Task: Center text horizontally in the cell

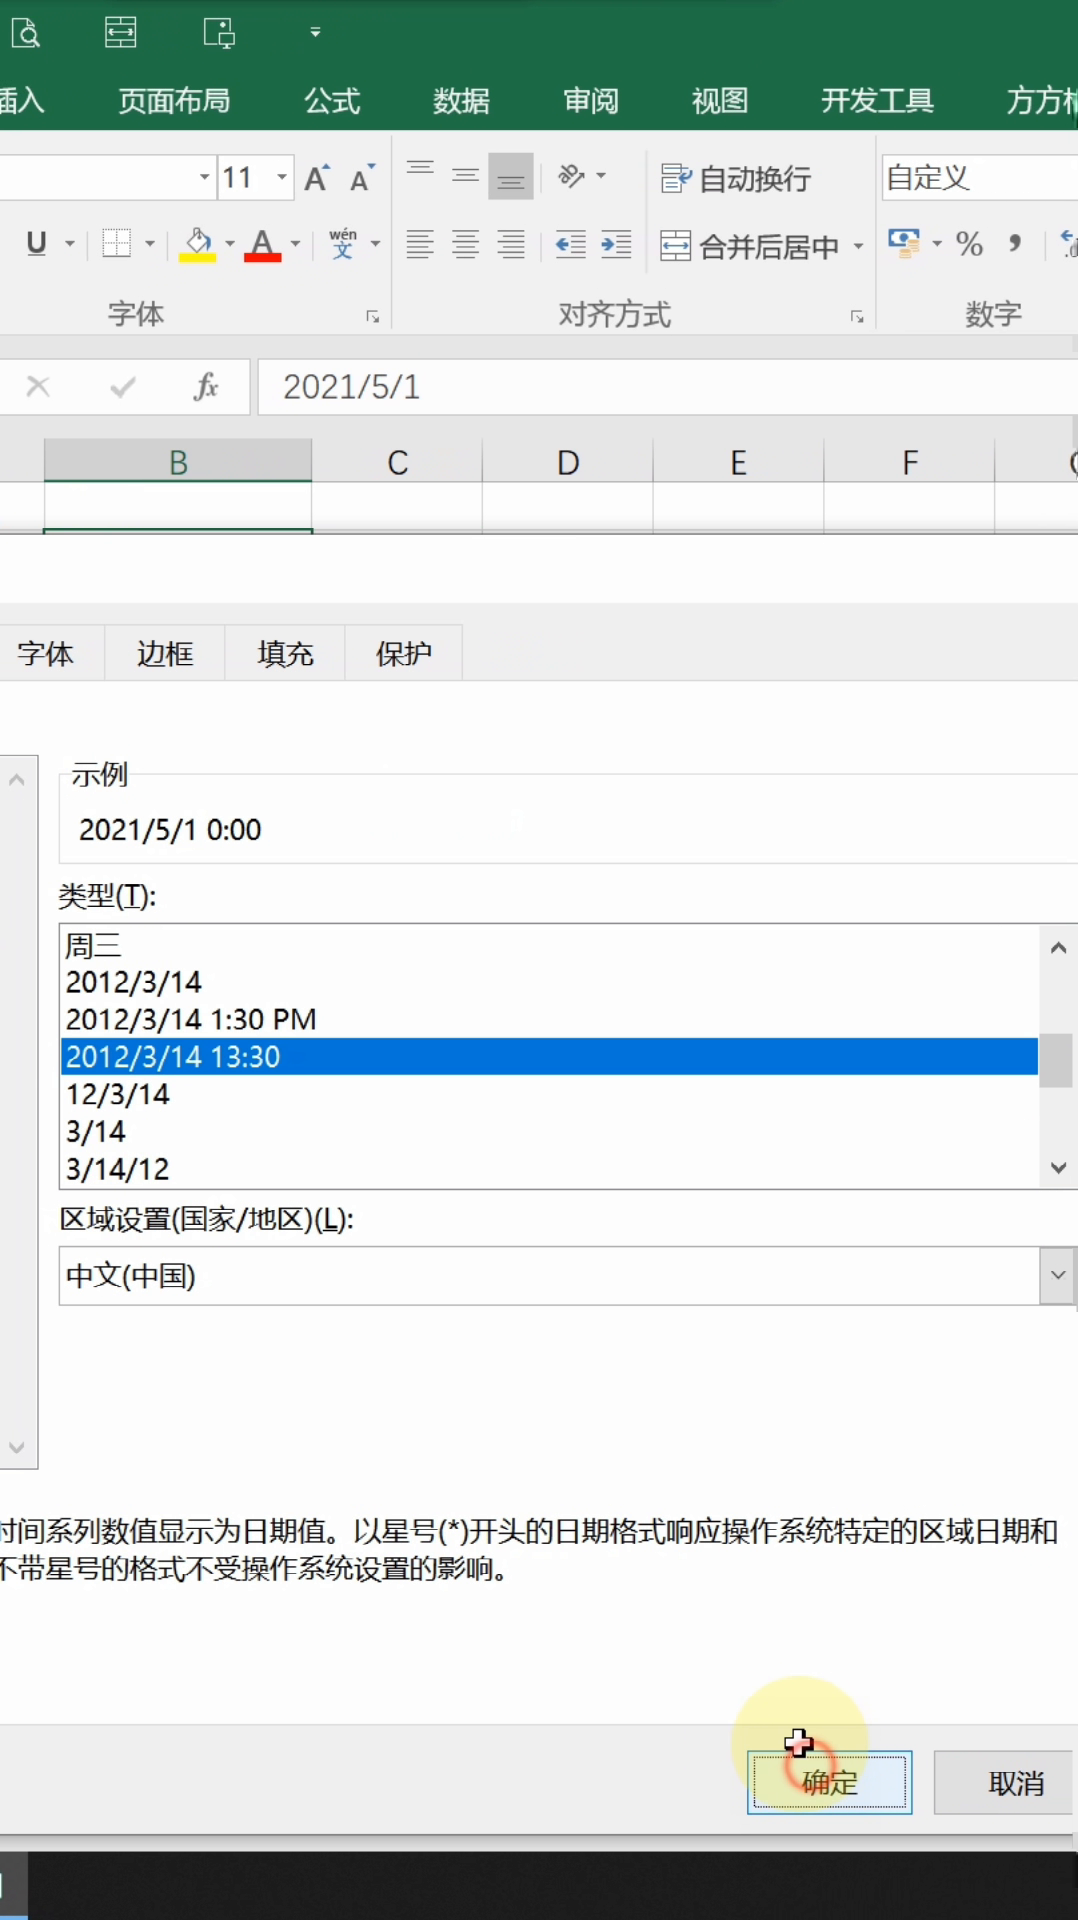Action: (x=465, y=244)
